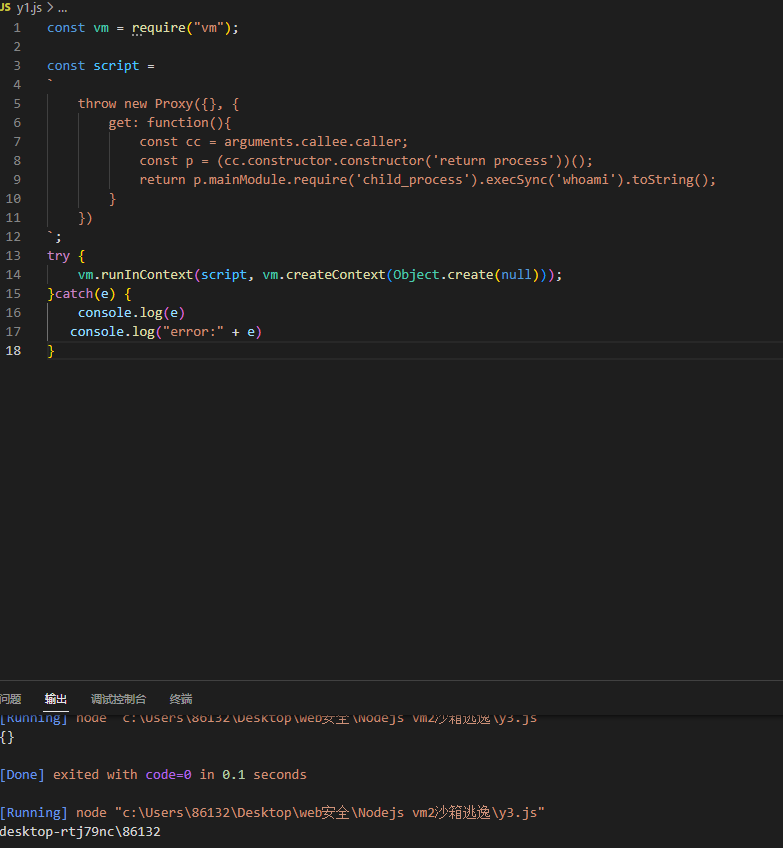Click 'whoami' string on line 9
Image resolution: width=783 pixels, height=848 pixels.
[586, 180]
